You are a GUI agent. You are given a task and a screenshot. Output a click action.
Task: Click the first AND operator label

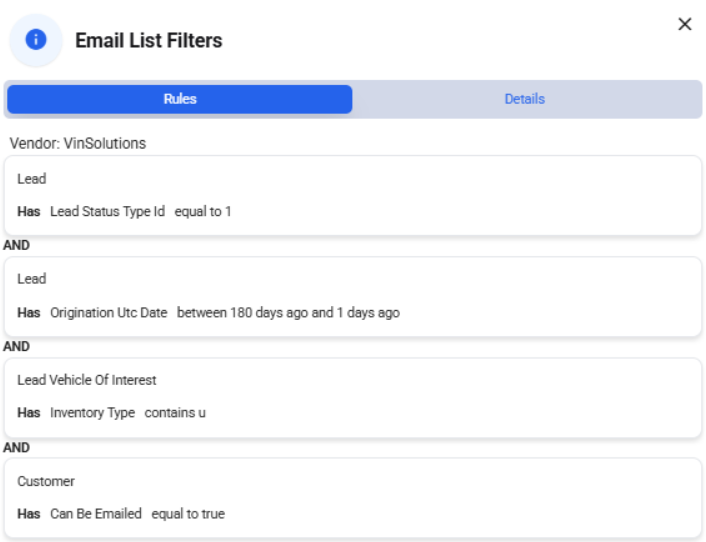[17, 245]
